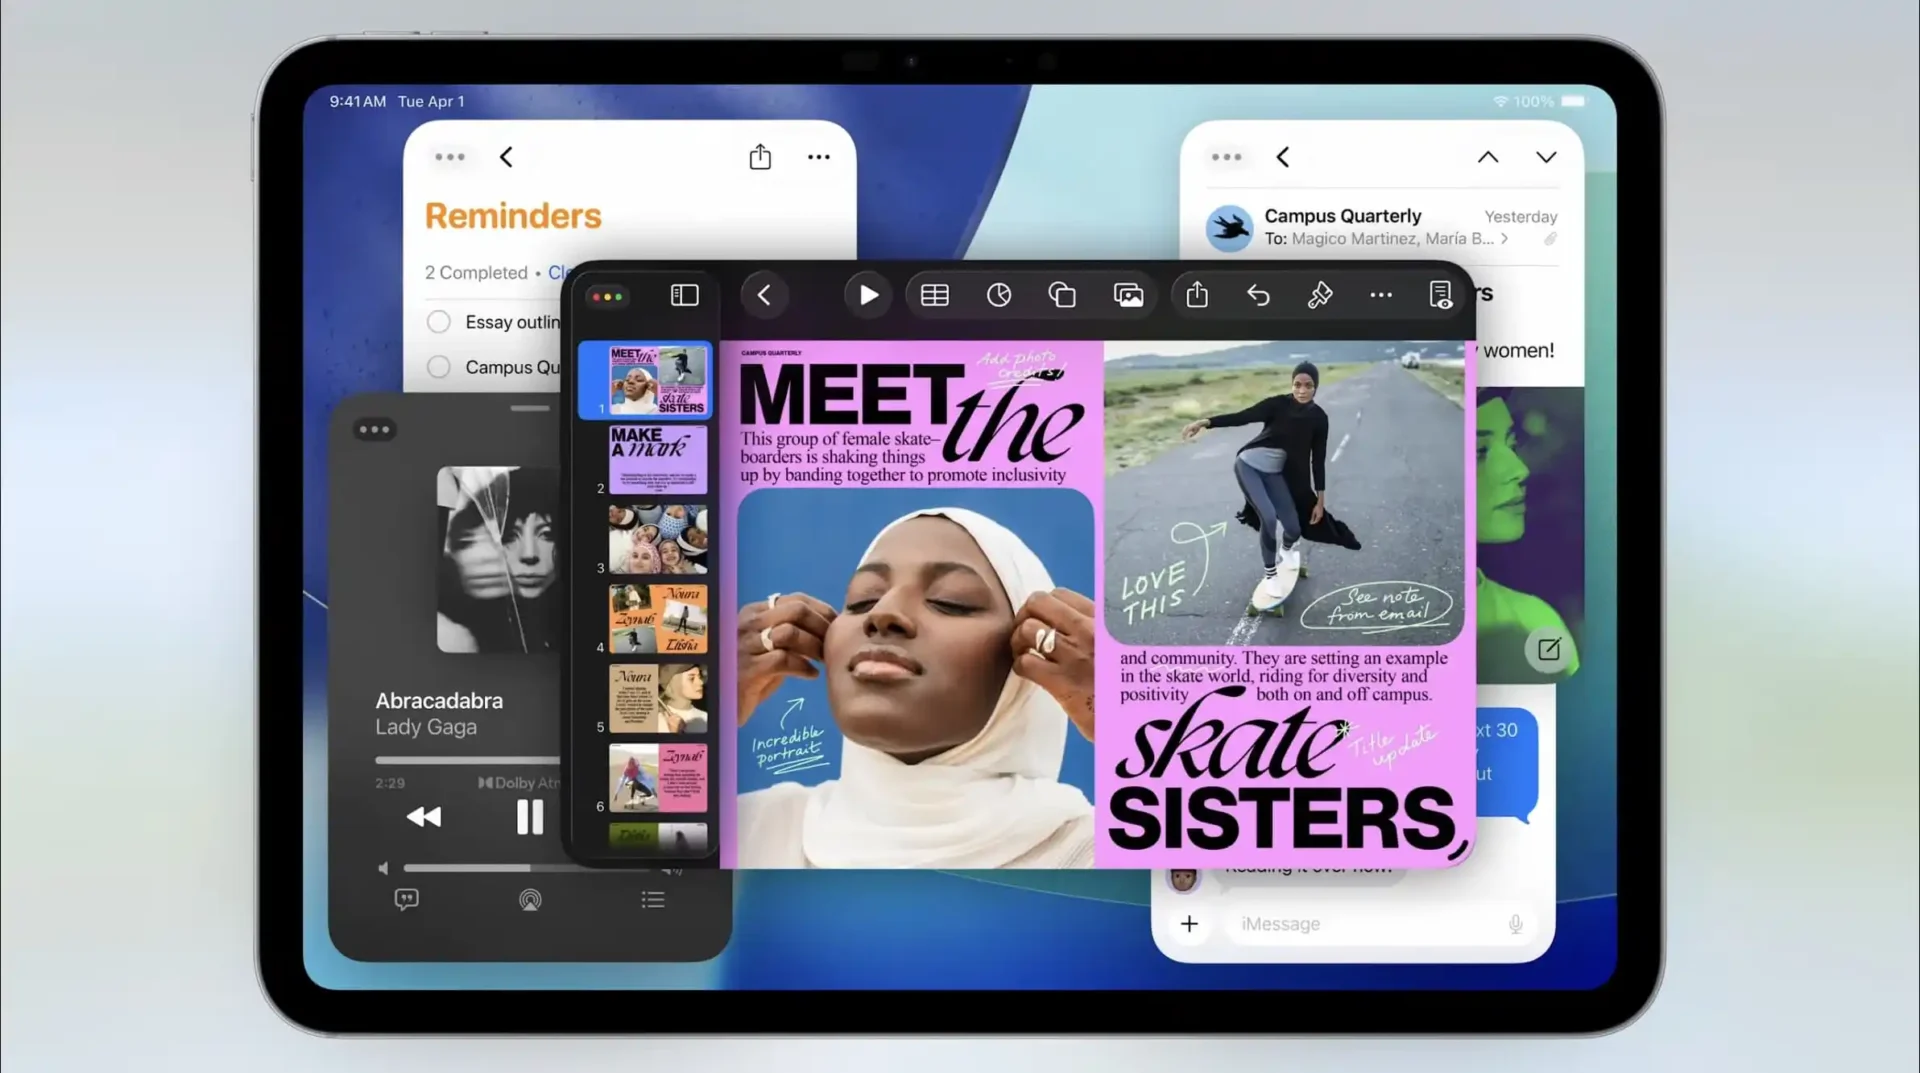Go back in Keynote toolbar
The image size is (1920, 1073).
click(765, 295)
